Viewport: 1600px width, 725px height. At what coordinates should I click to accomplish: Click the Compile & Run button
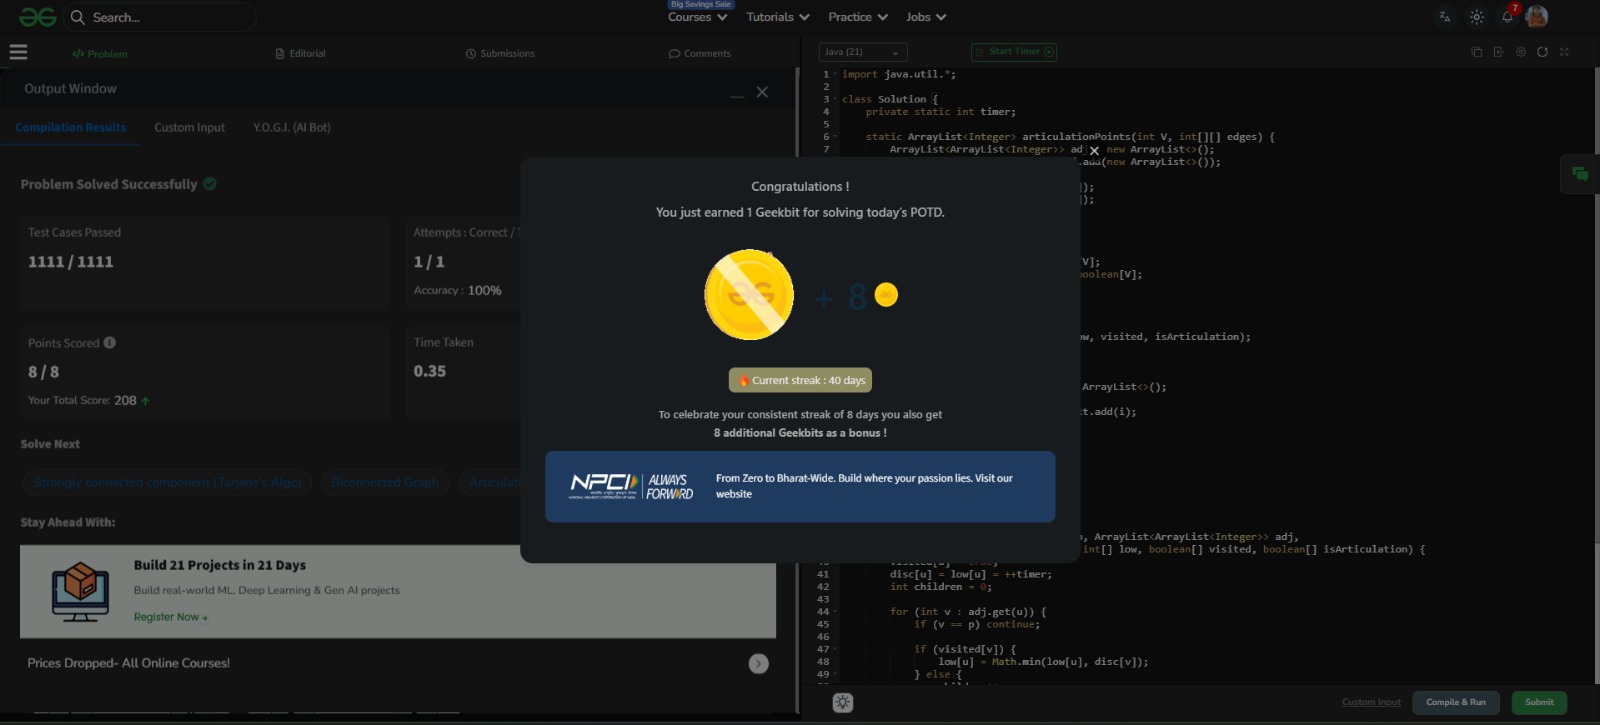point(1456,703)
